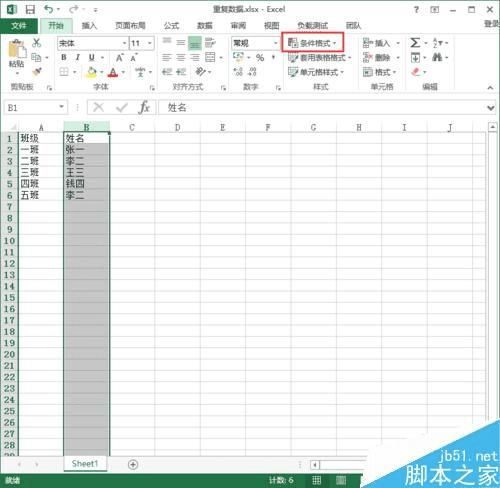Undo the last action
This screenshot has width=500, height=488.
click(49, 9)
